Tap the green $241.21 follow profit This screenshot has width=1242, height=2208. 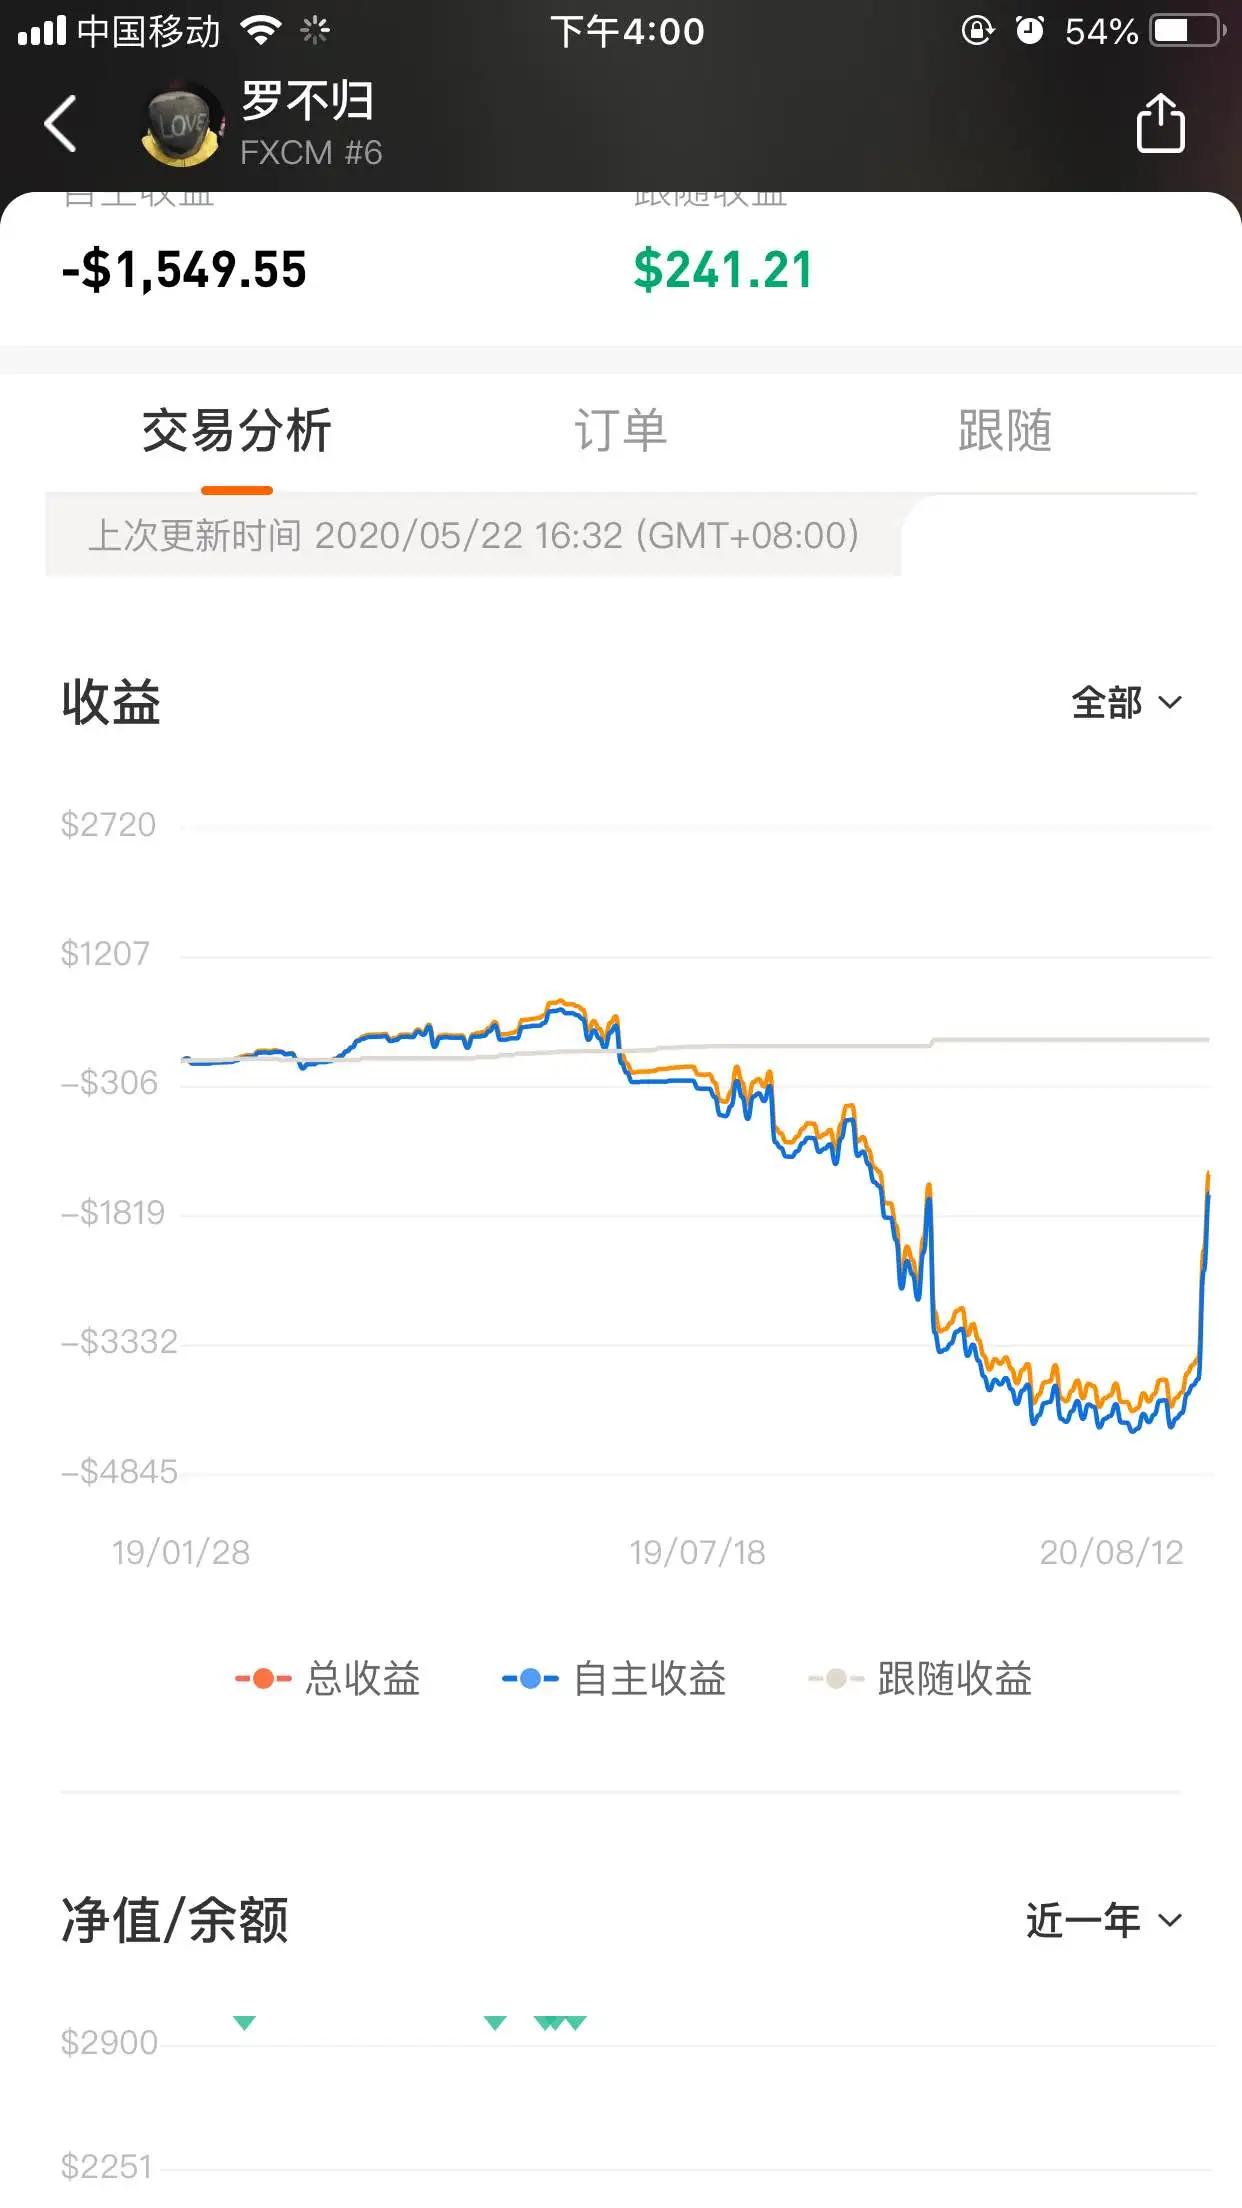723,270
